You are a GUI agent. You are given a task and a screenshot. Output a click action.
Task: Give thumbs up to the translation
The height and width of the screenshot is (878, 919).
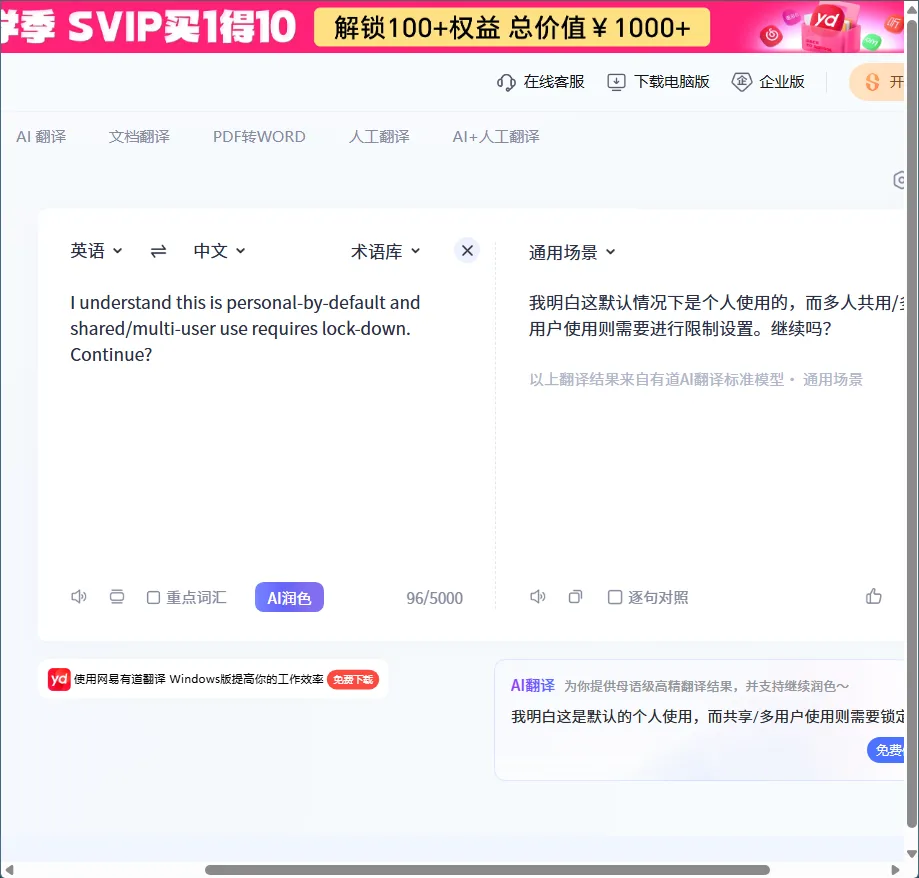[x=873, y=597]
